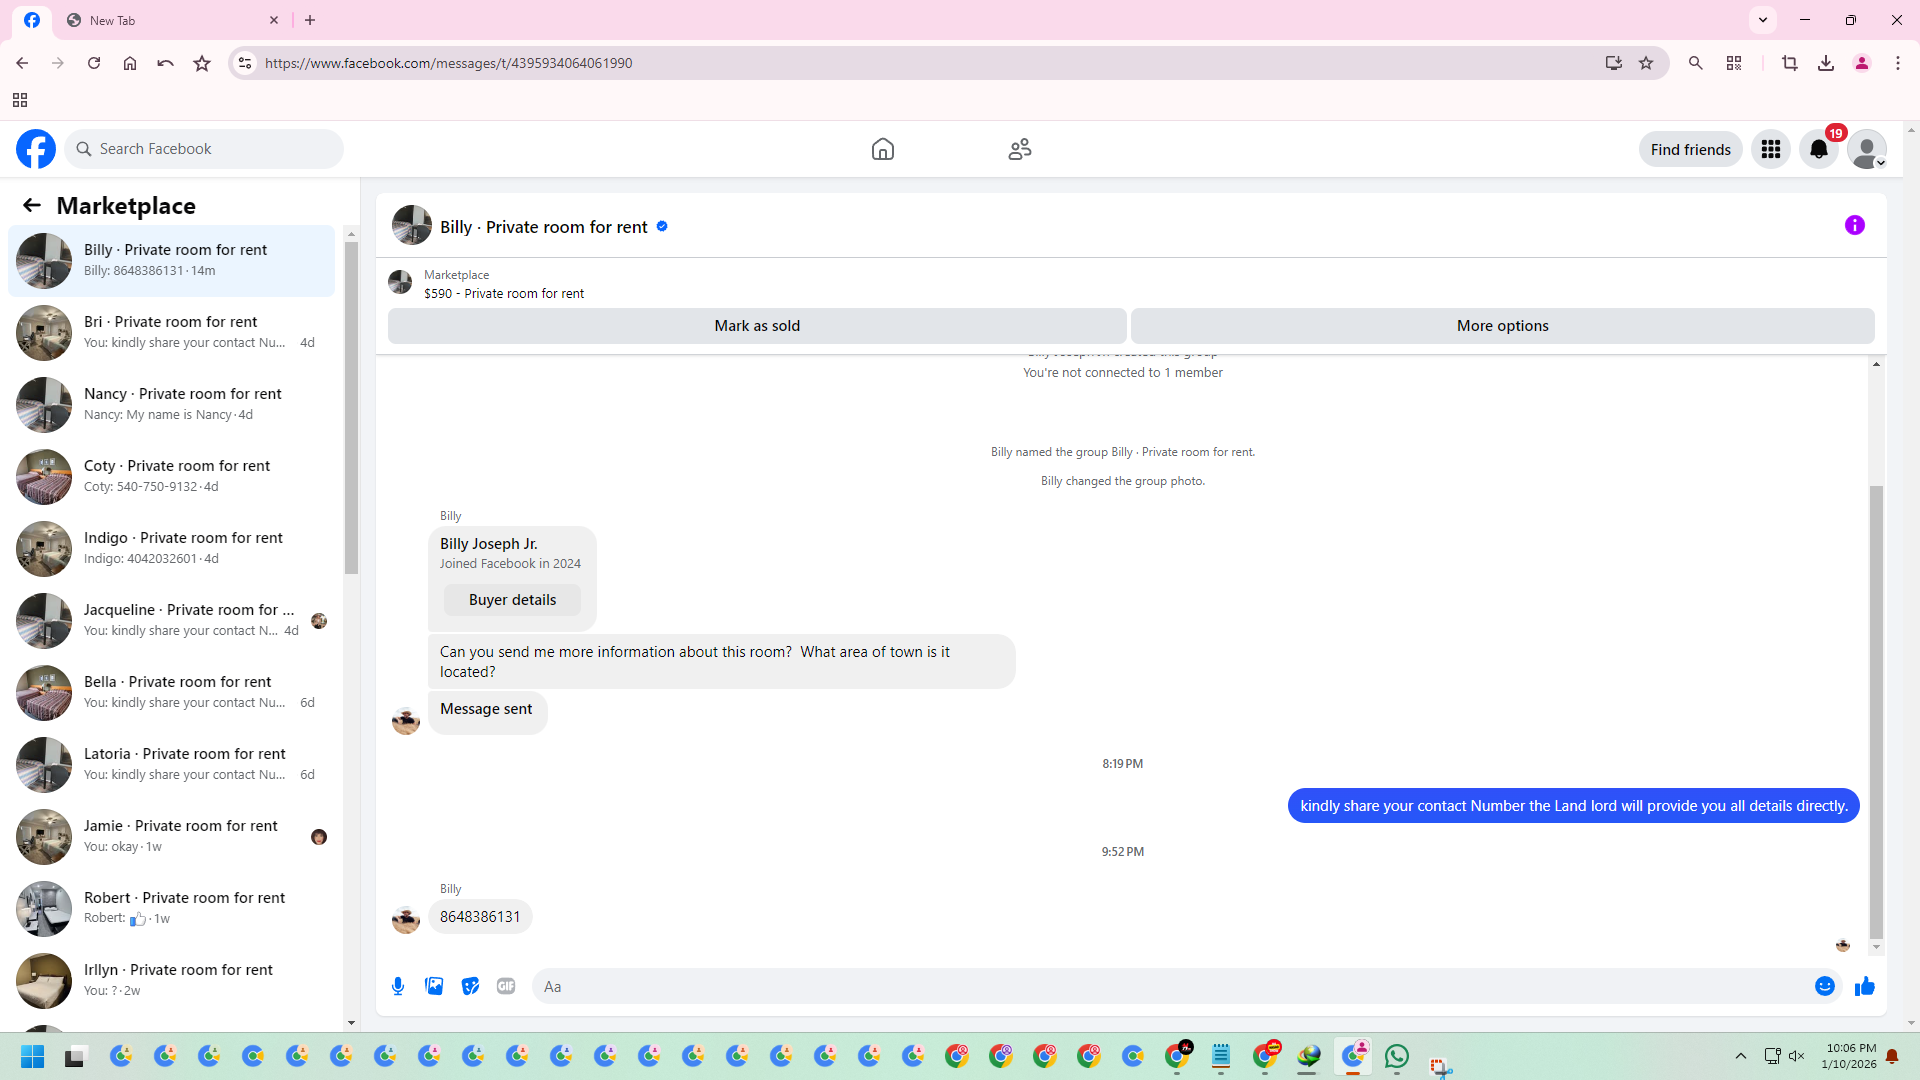Open the Facebook menu grid icon
1920x1080 pixels.
(x=1771, y=149)
